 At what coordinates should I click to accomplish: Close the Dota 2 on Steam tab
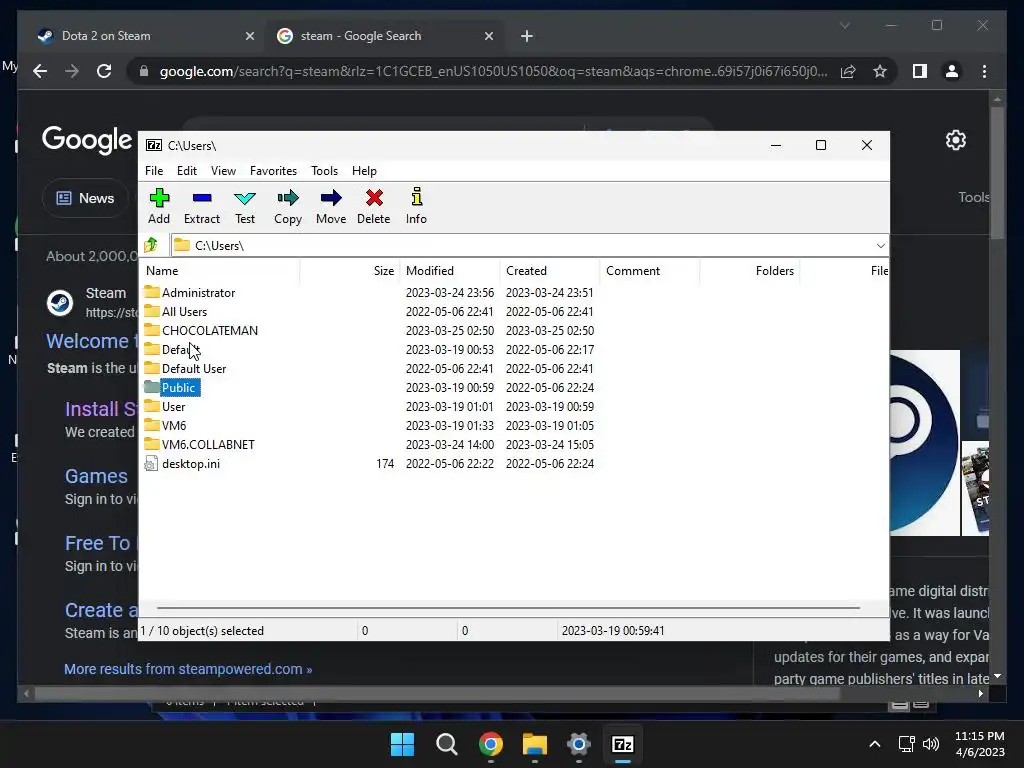tap(249, 36)
